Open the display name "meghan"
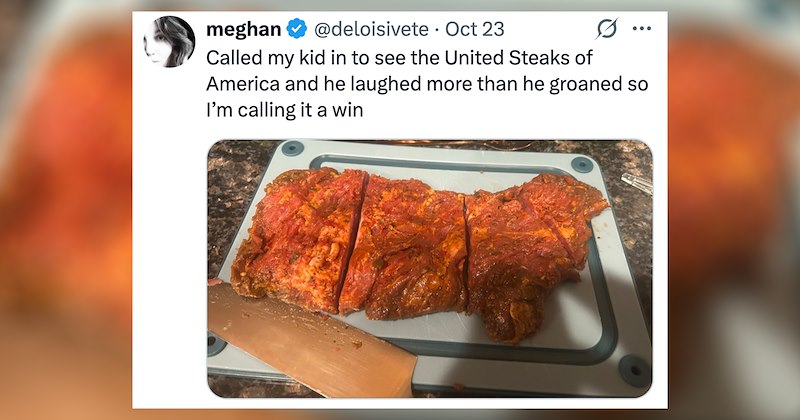Screen dimensions: 800x420 point(243,29)
